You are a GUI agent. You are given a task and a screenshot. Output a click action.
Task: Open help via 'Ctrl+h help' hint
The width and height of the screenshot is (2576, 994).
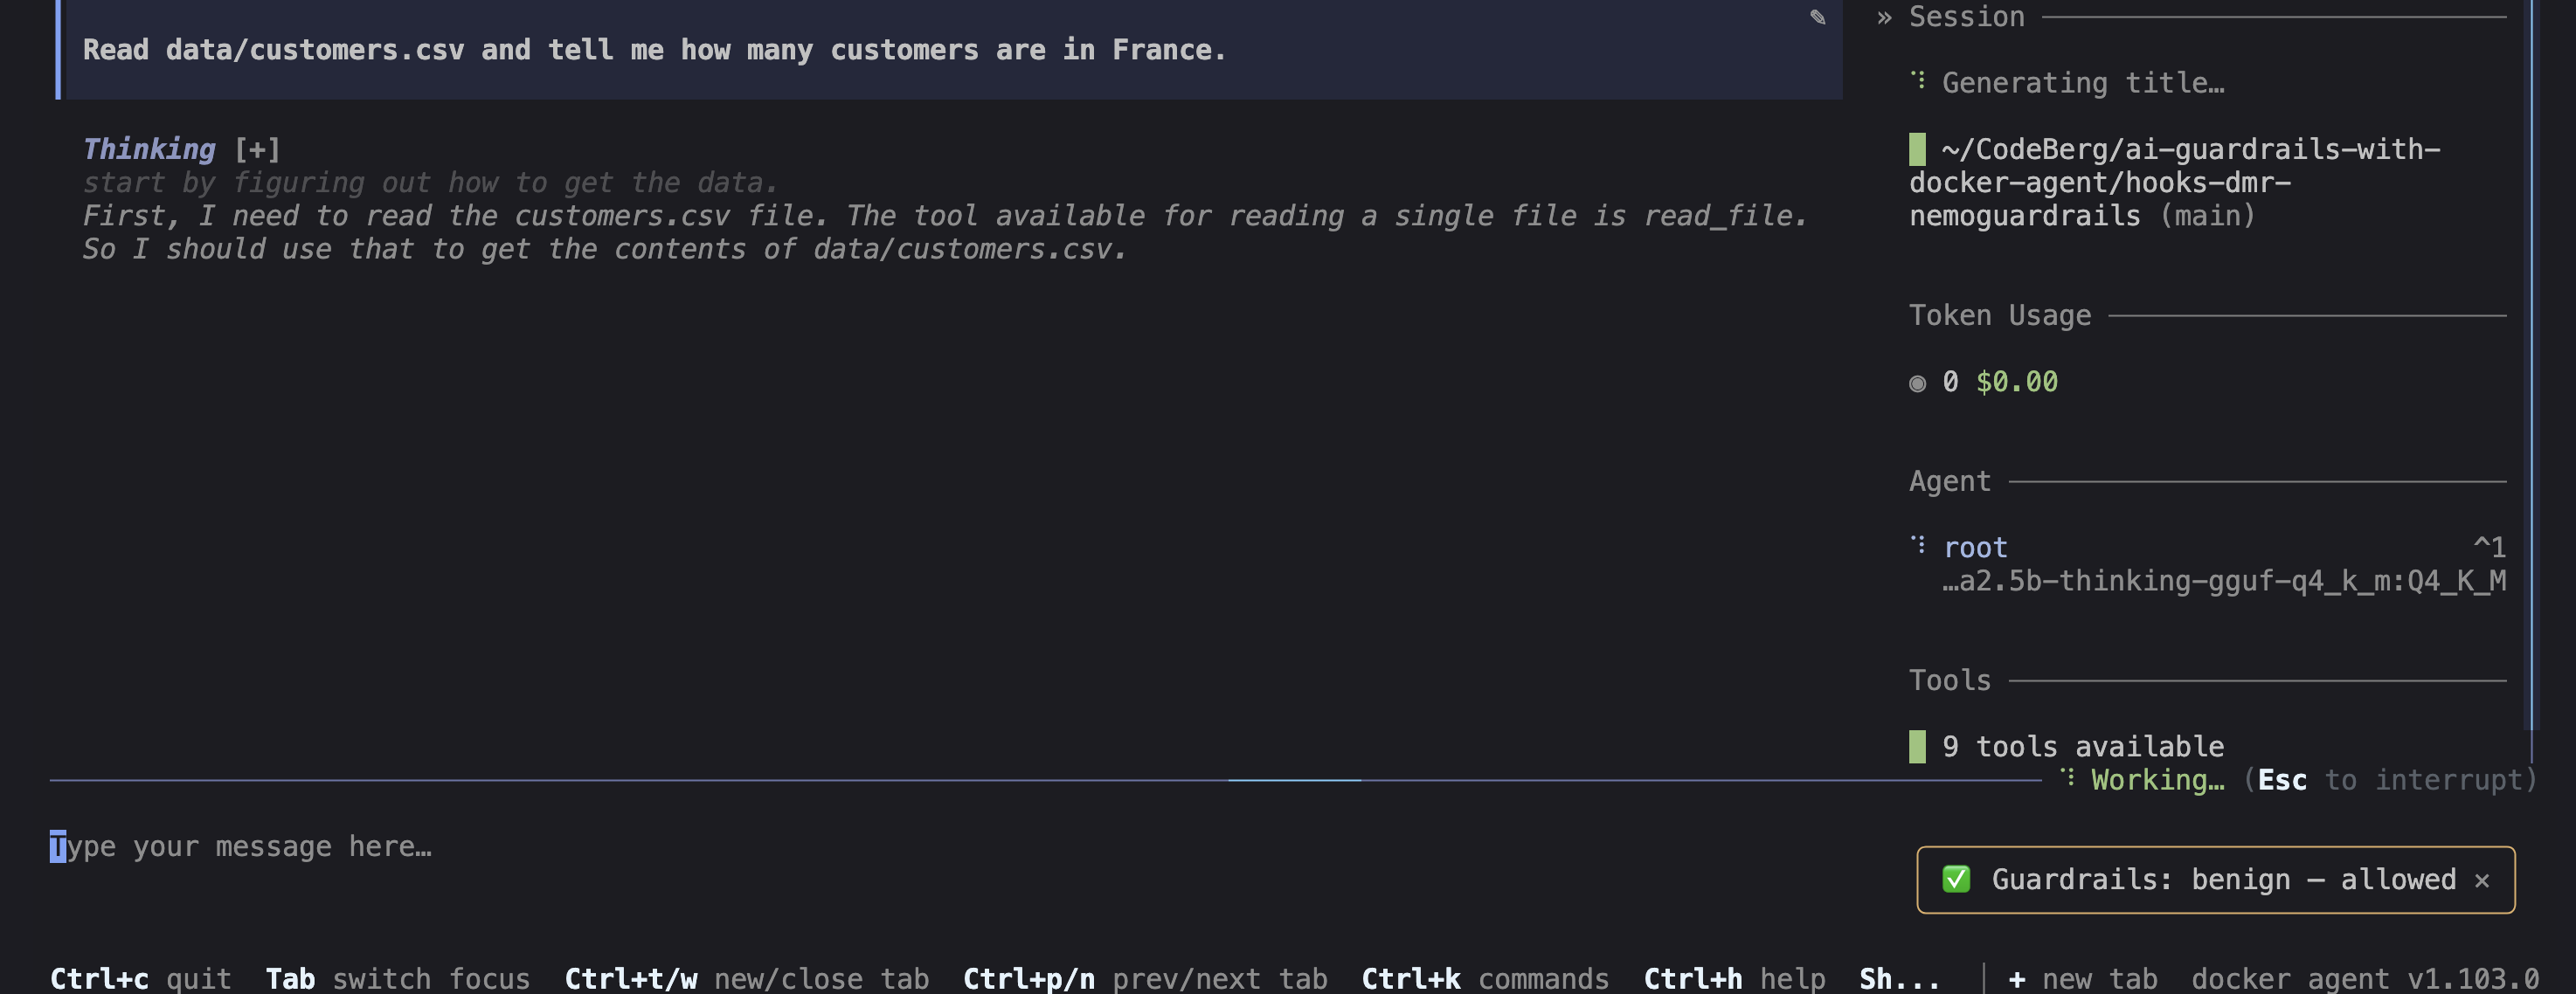[x=1734, y=977]
